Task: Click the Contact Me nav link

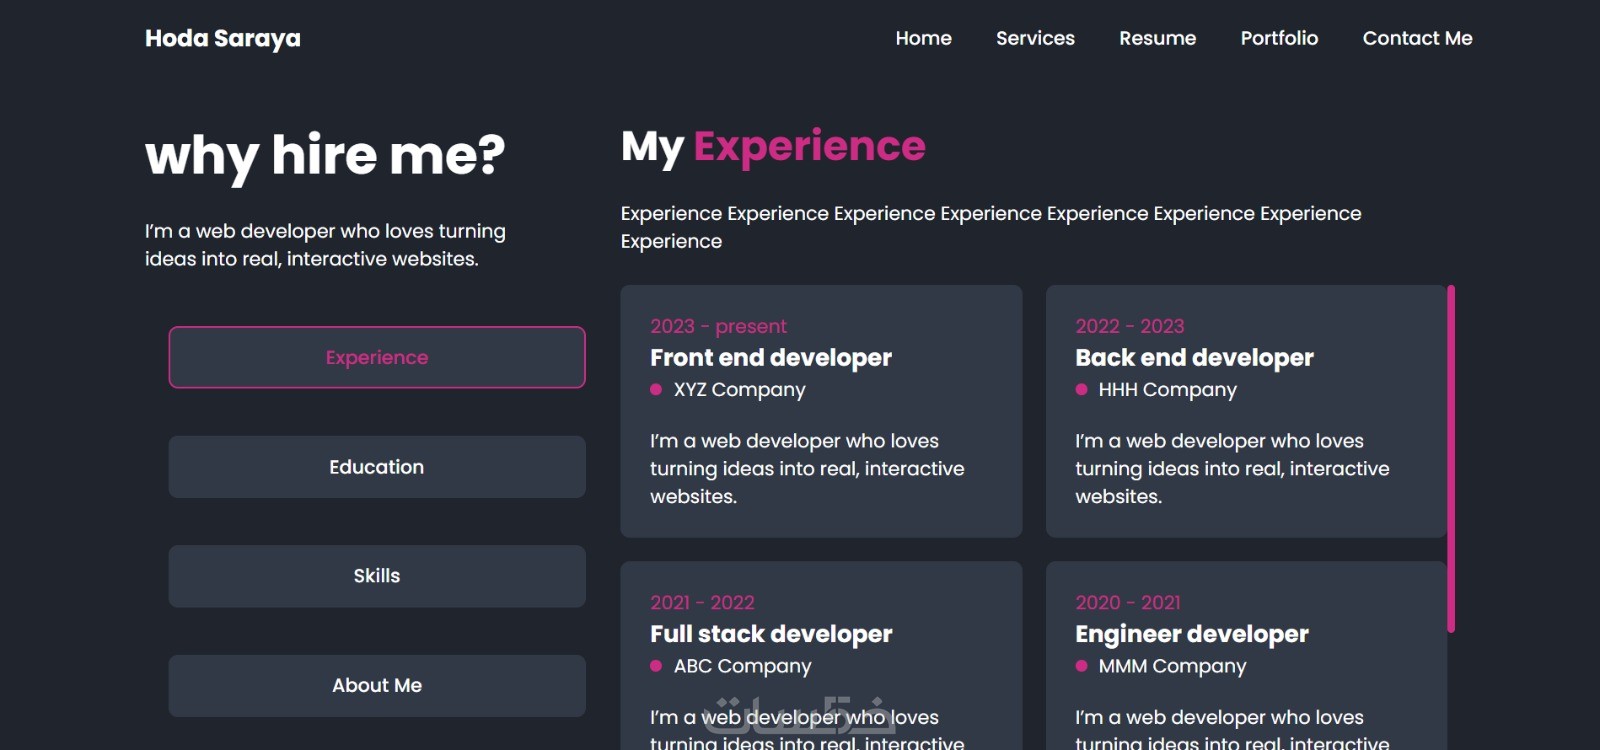Action: pos(1417,38)
